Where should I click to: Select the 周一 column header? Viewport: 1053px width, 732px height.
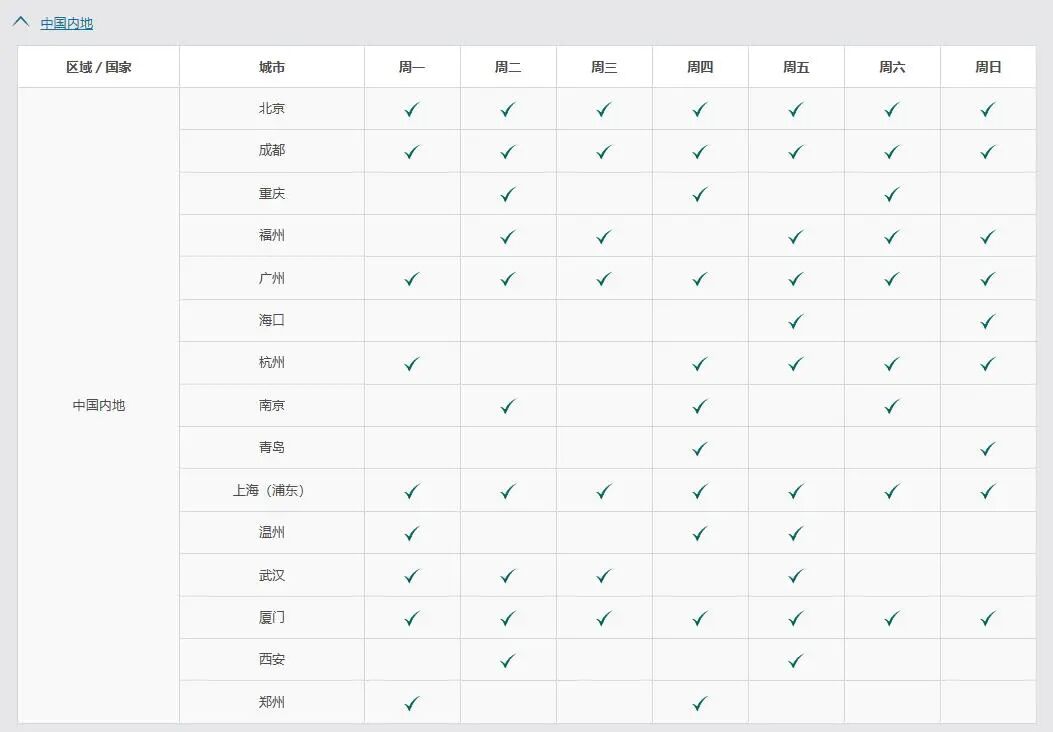(412, 67)
